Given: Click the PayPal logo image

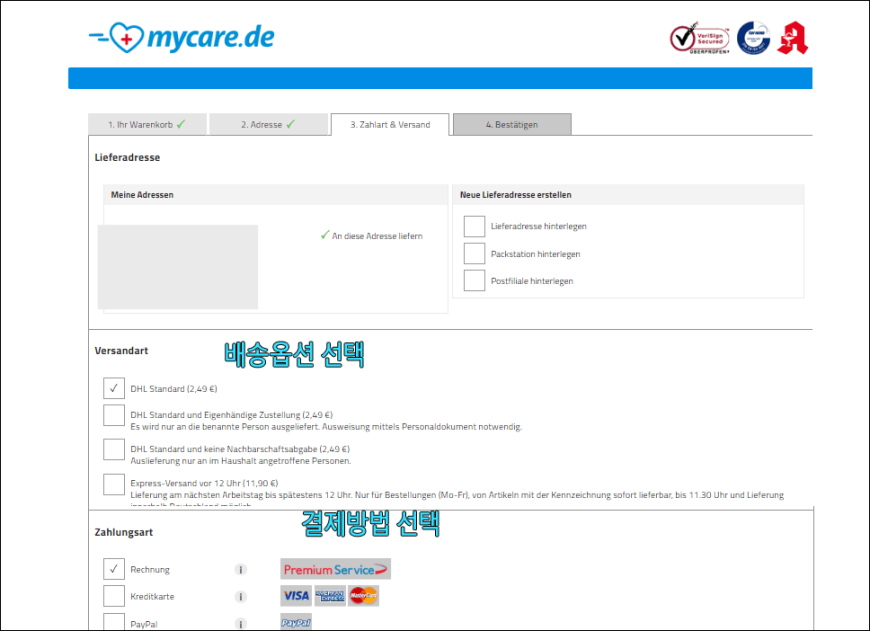Looking at the screenshot, I should coord(296,622).
